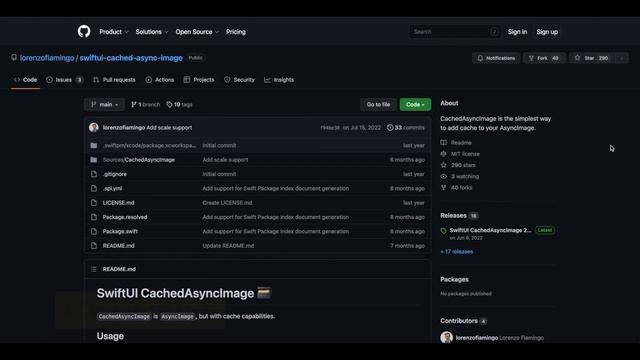Open lorenzofiamingo user profile link
Image resolution: width=640 pixels, height=360 pixels.
click(x=47, y=58)
